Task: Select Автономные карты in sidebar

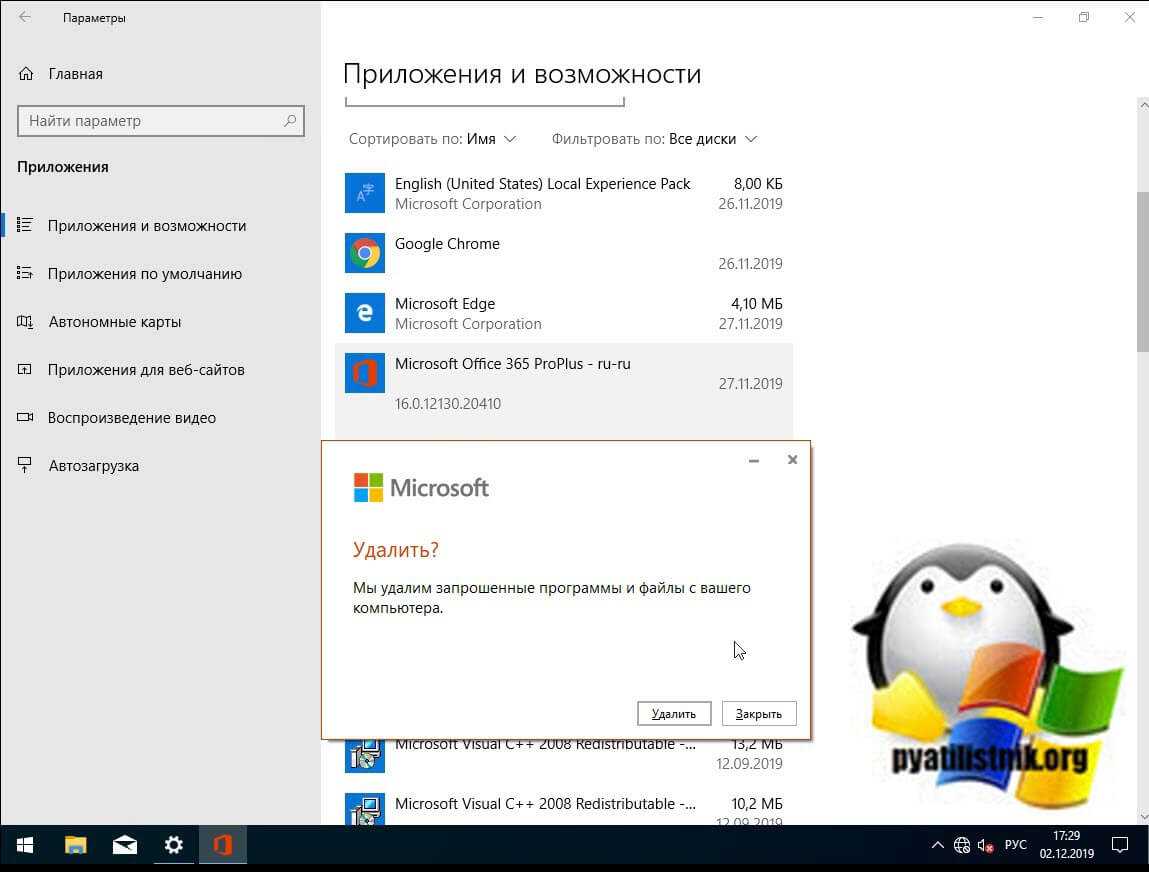Action: [x=114, y=322]
